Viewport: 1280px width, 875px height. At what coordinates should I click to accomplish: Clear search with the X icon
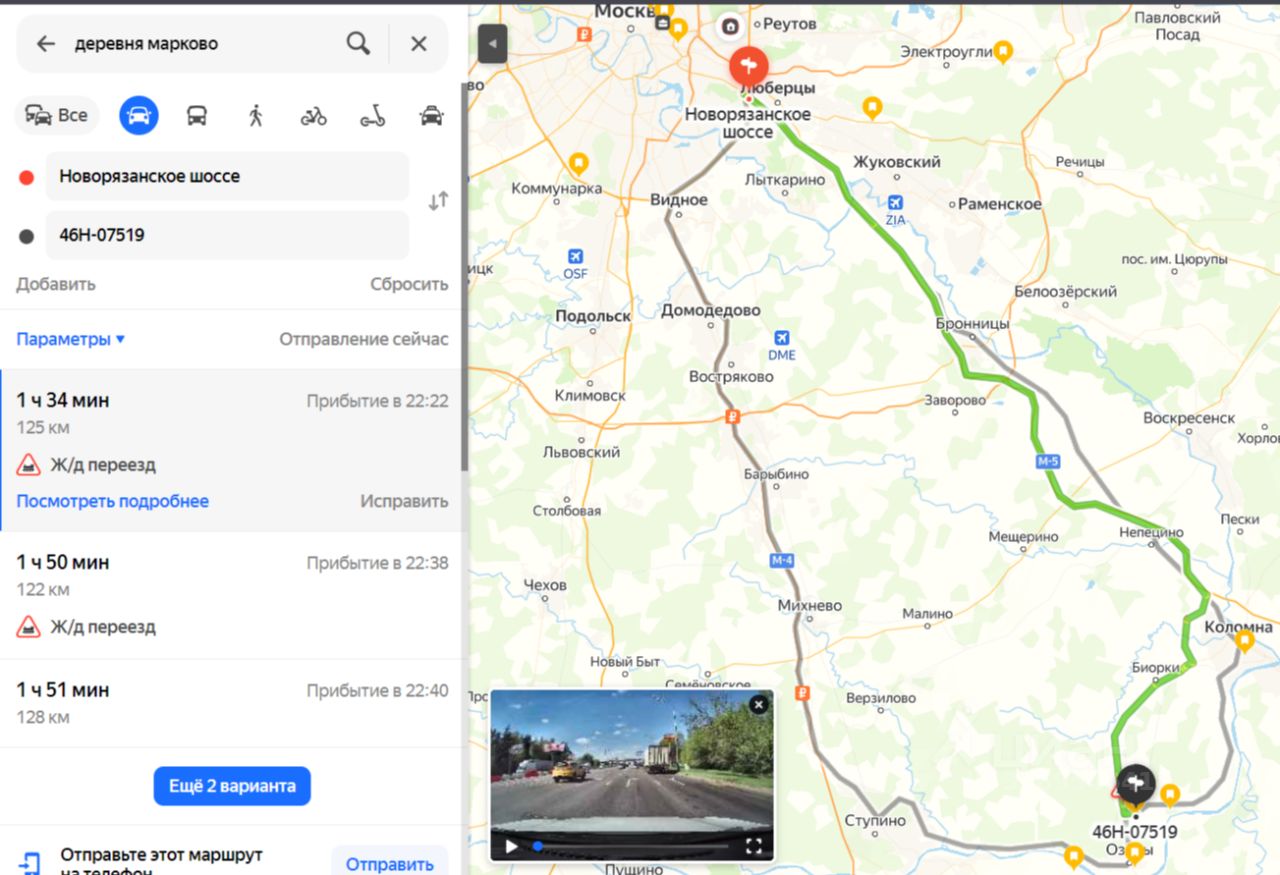click(x=419, y=43)
